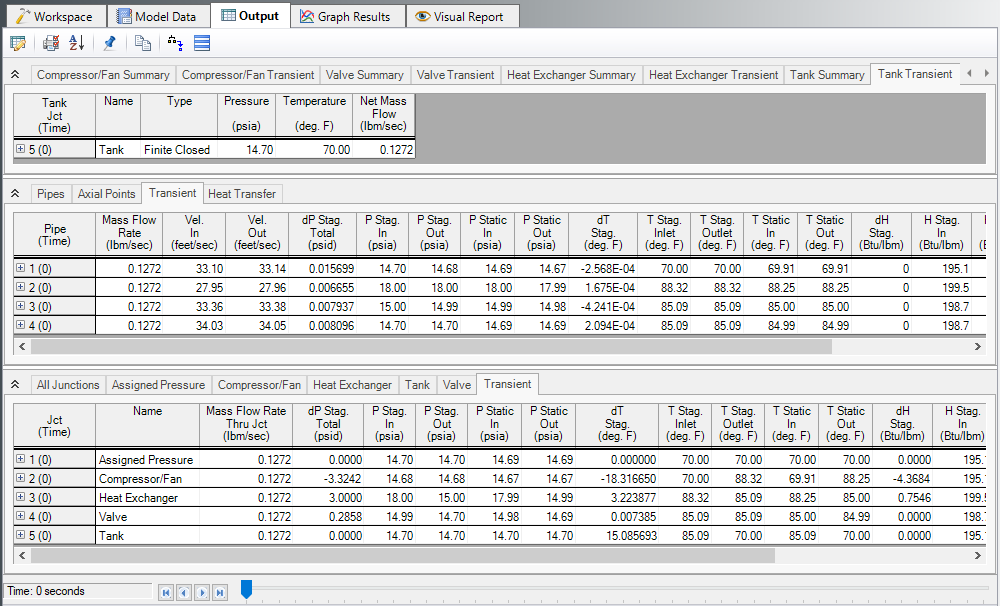Click the blue striped rows icon
Viewport: 1000px width, 606px height.
[x=202, y=43]
